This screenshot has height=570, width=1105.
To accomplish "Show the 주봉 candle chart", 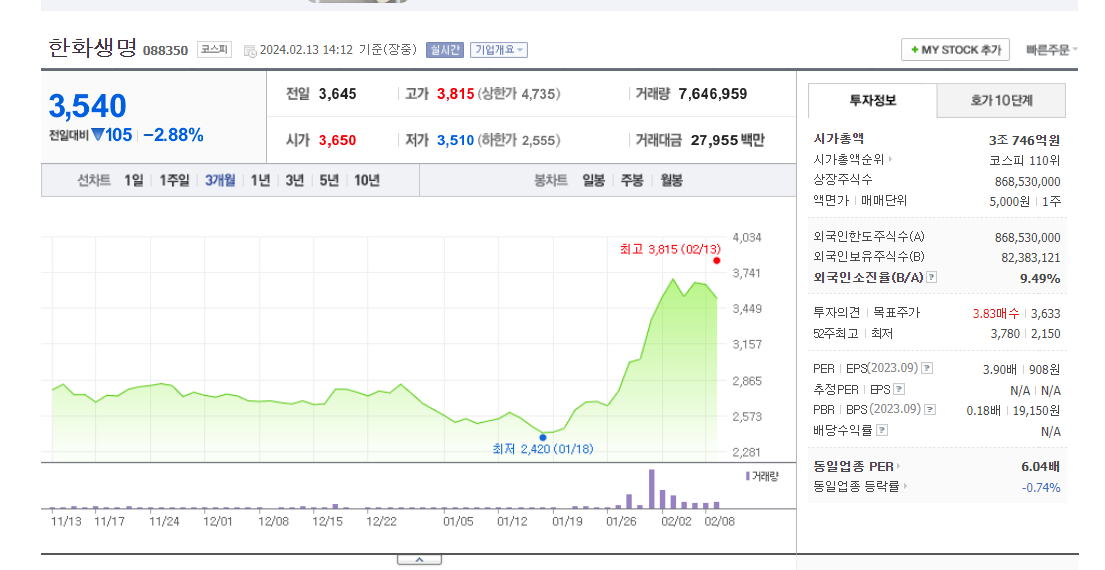I will 632,181.
